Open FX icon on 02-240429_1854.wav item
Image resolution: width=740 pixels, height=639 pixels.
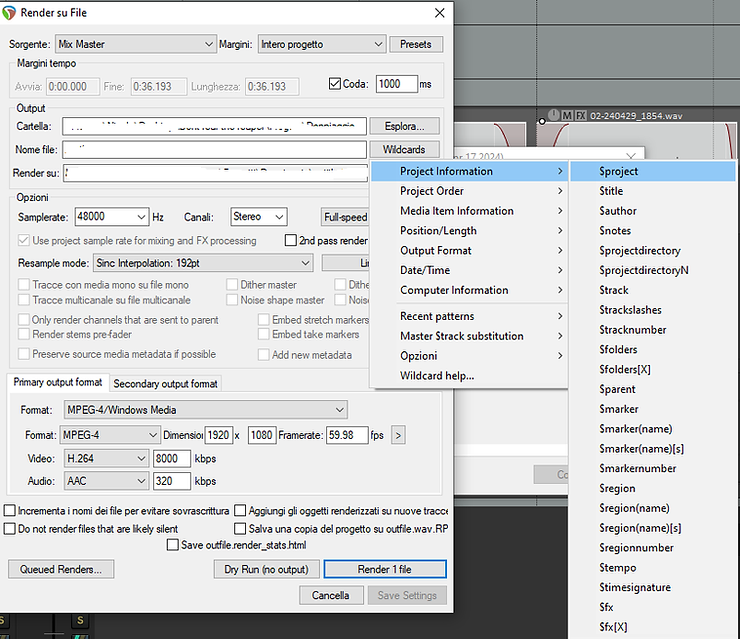[581, 116]
